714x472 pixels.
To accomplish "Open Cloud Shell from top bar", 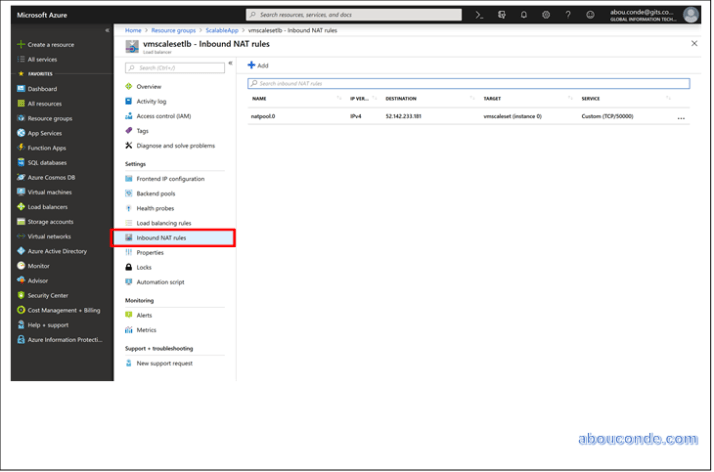I will point(479,15).
